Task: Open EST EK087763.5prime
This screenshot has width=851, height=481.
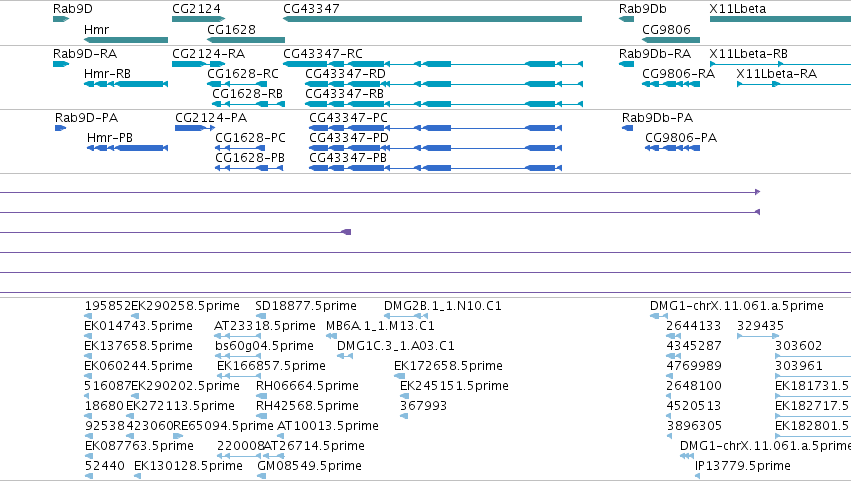Action: pos(139,446)
